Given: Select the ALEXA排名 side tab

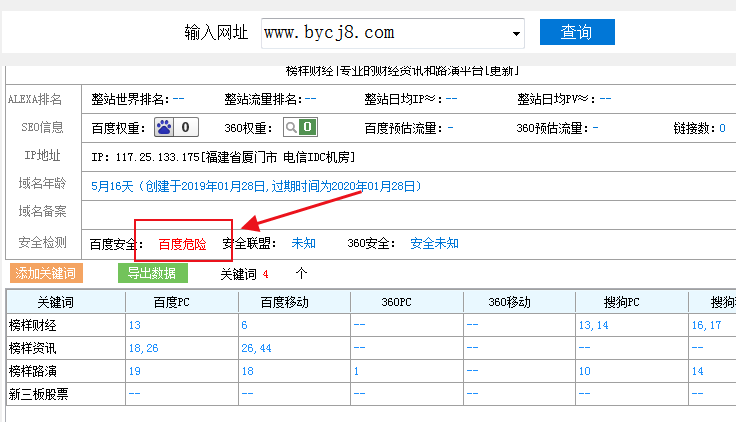Looking at the screenshot, I should tap(35, 99).
